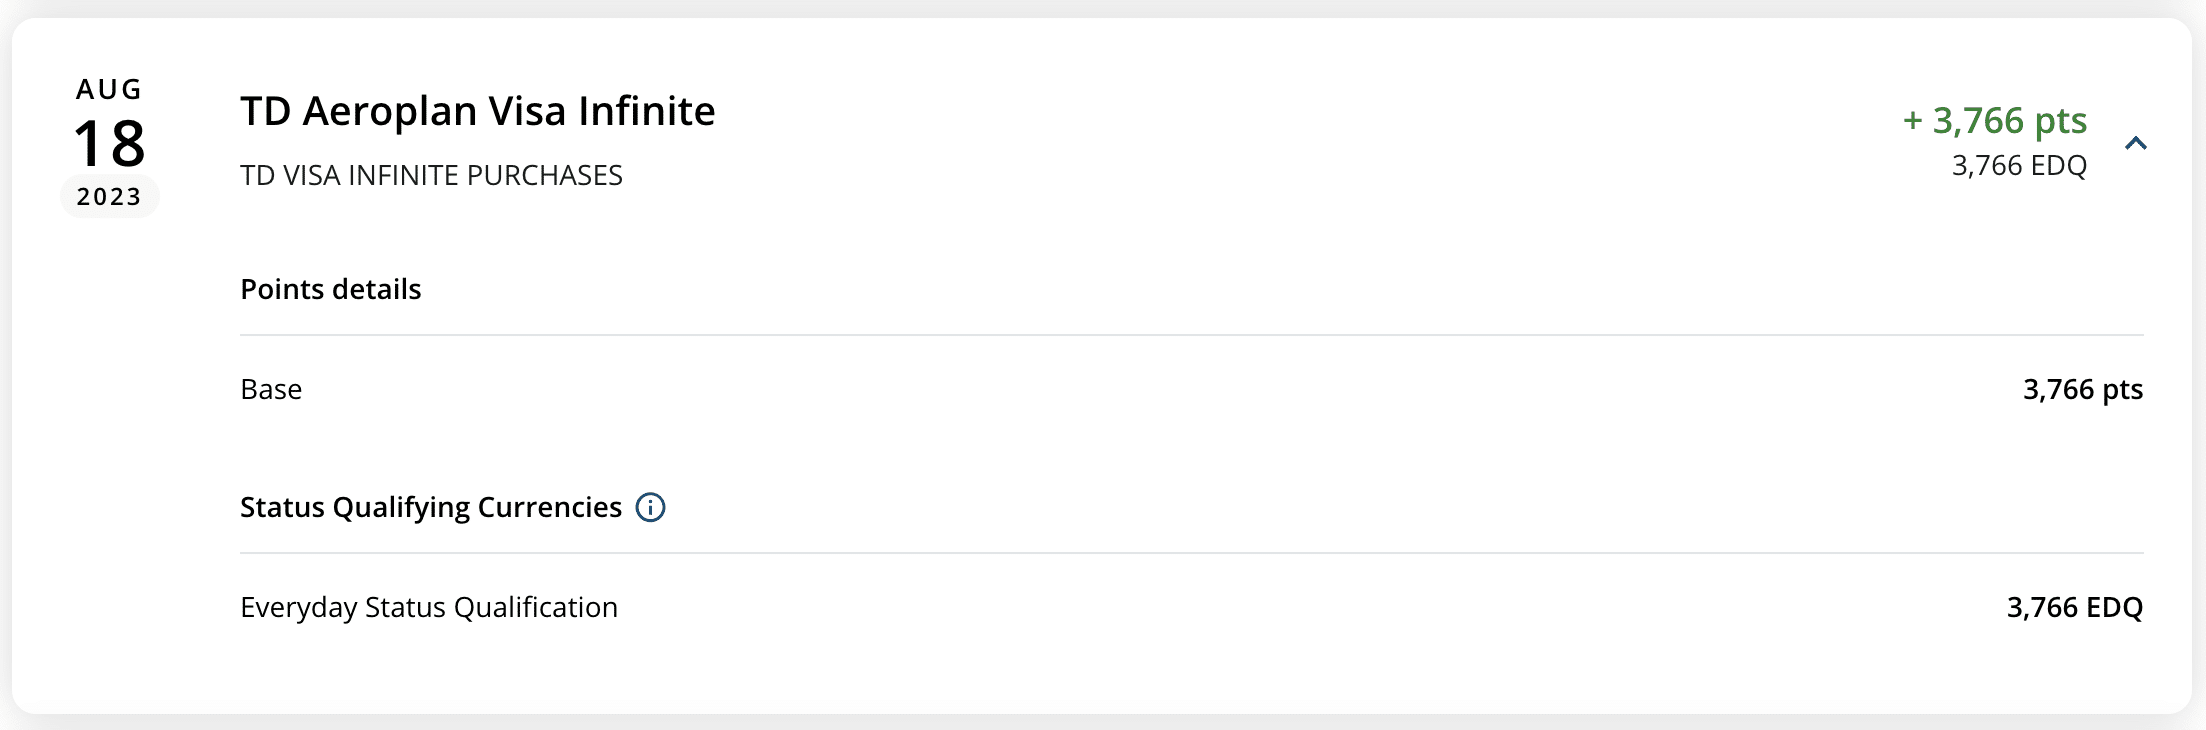Click the 3,766 EDQ text under the points total
The width and height of the screenshot is (2206, 730).
[2019, 165]
